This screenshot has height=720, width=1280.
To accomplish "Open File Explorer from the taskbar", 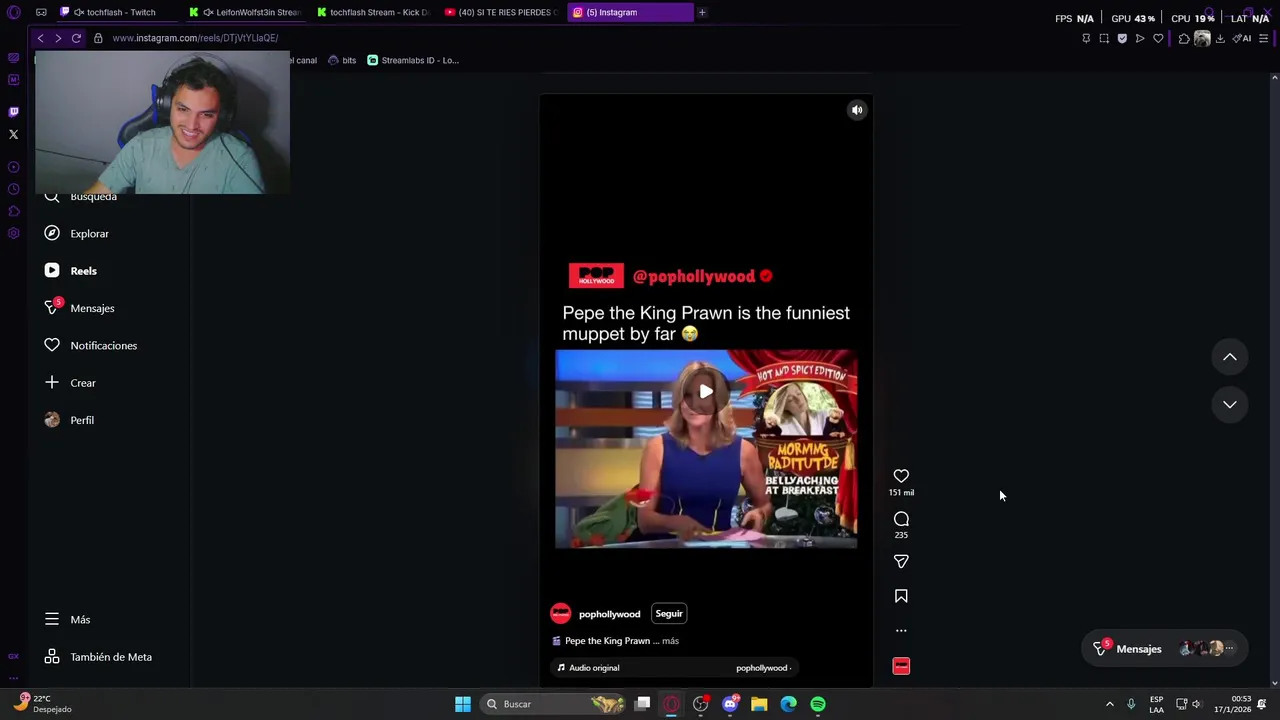I will [x=759, y=704].
